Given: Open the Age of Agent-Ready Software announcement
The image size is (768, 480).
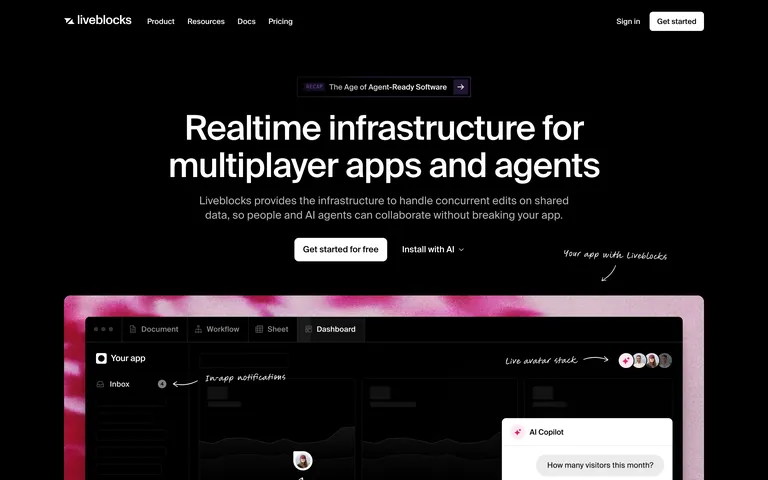Looking at the screenshot, I should coord(384,87).
